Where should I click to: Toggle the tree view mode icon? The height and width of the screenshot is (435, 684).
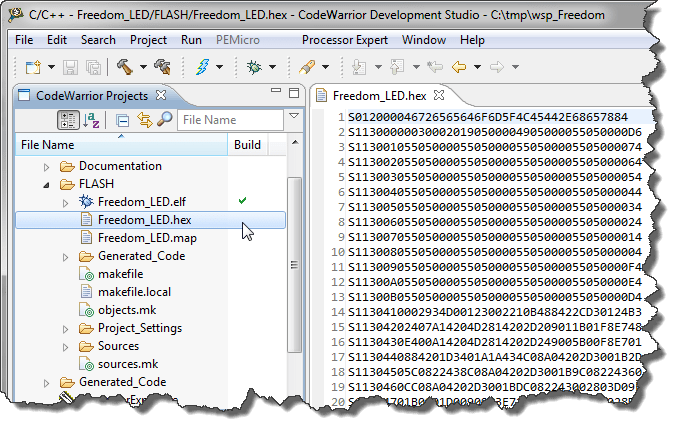click(68, 120)
